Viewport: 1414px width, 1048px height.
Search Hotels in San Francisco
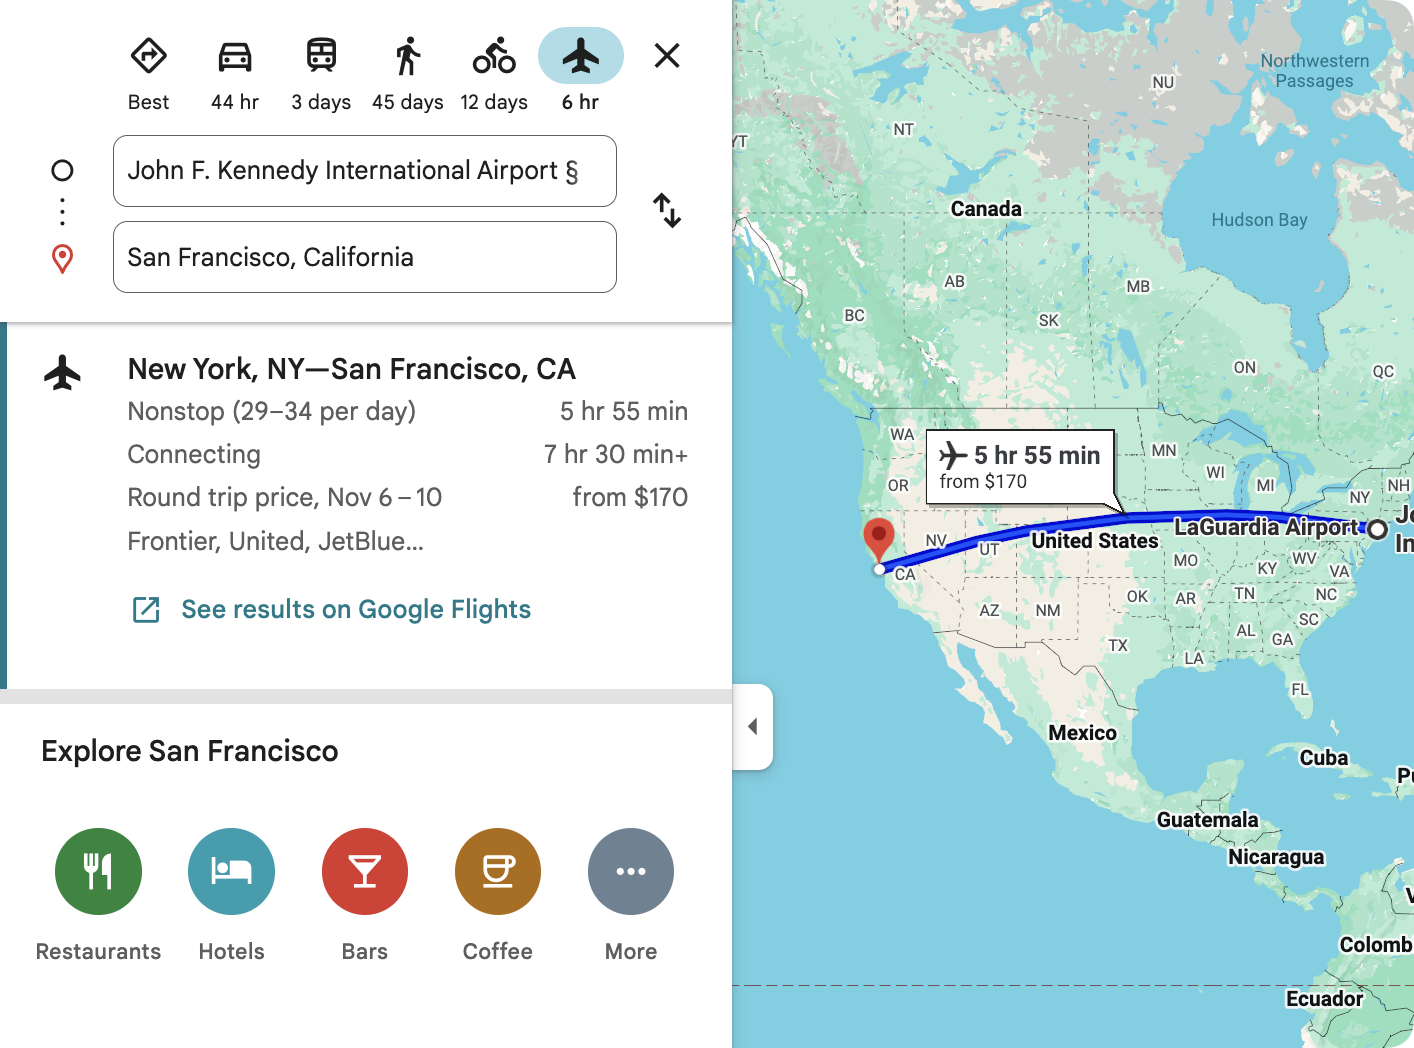coord(231,871)
